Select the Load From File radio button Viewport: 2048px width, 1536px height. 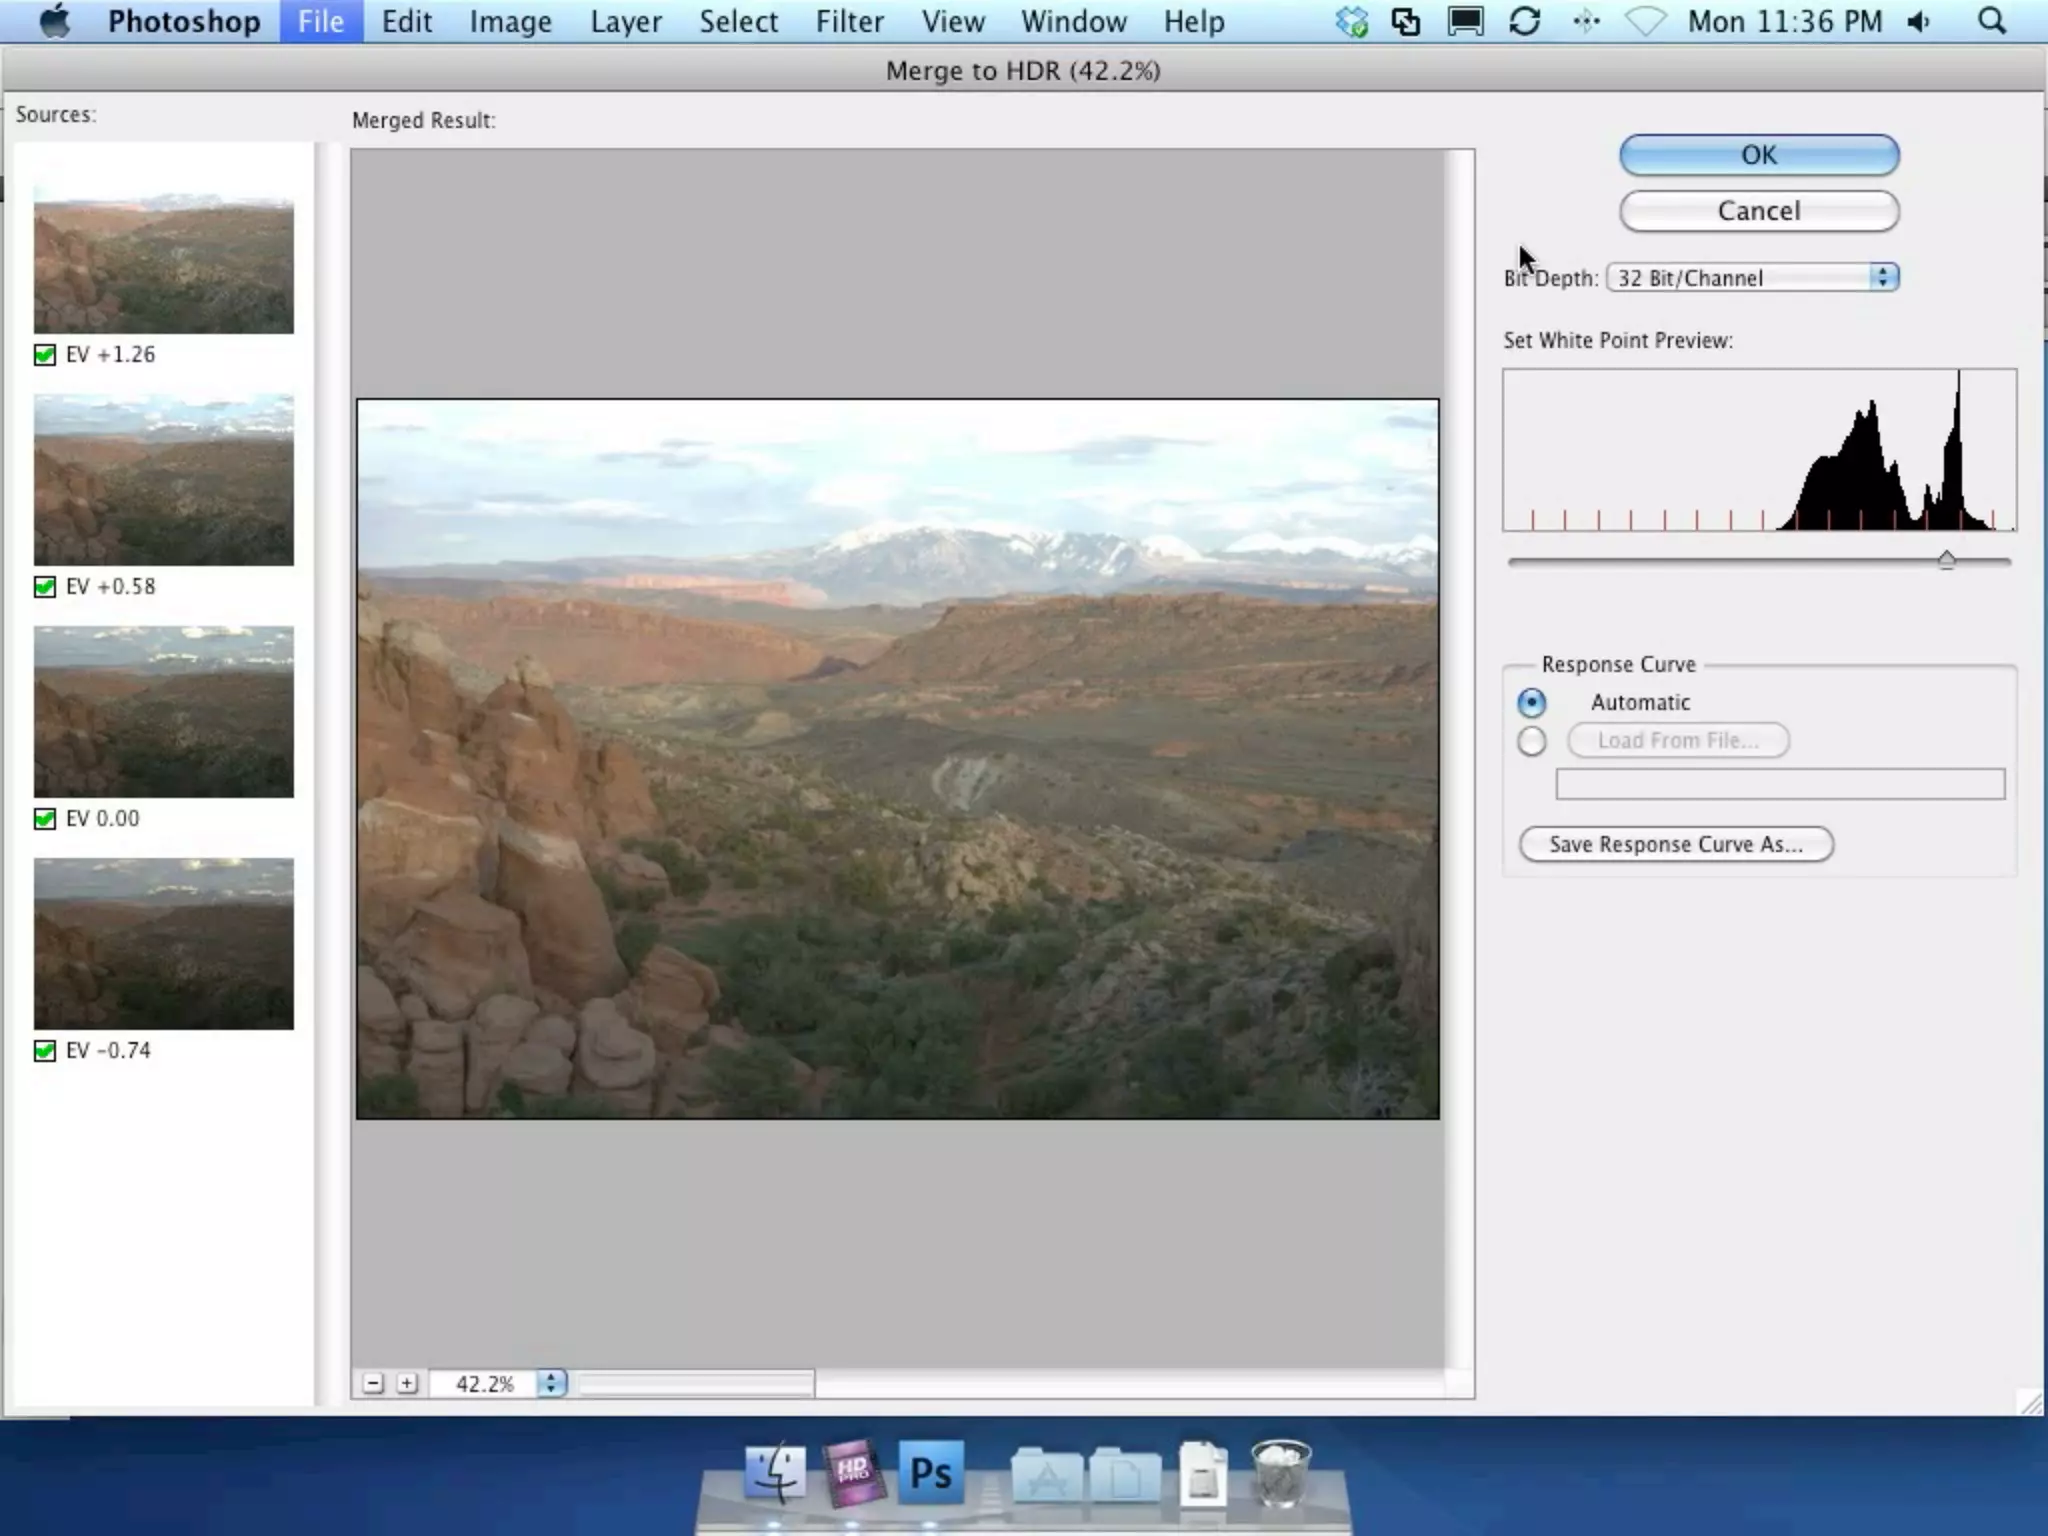coord(1531,742)
